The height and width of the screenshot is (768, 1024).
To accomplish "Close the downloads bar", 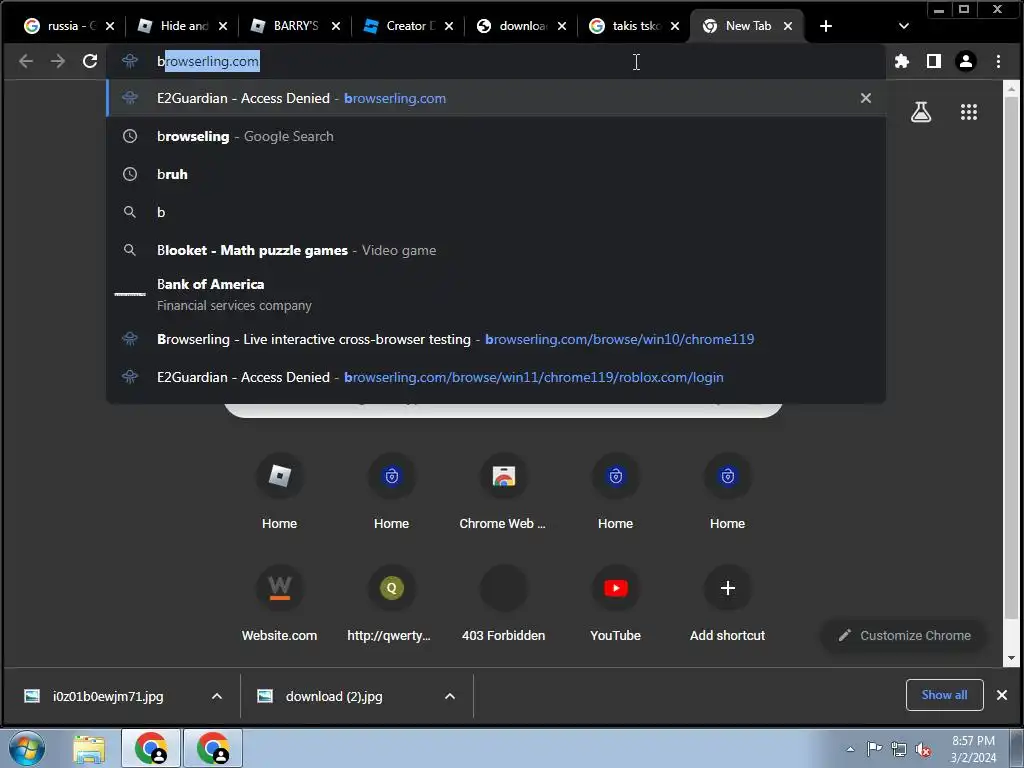I will 1002,695.
